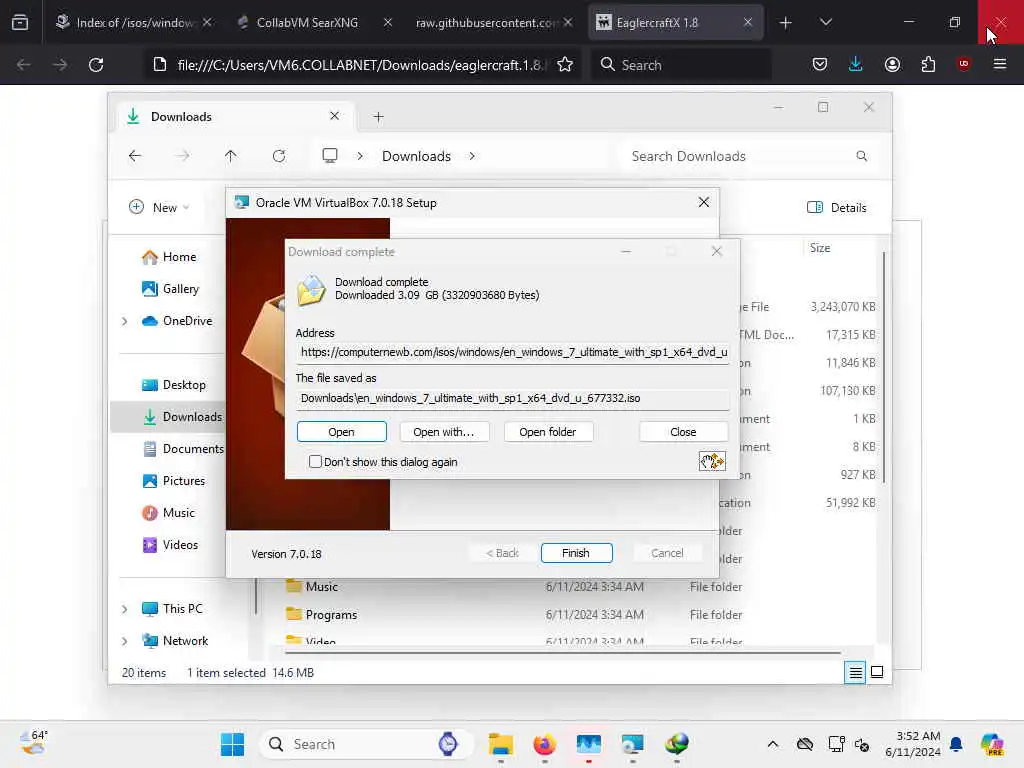This screenshot has width=1024, height=768.
Task: Select Desktop in the sidebar
Action: click(174, 385)
